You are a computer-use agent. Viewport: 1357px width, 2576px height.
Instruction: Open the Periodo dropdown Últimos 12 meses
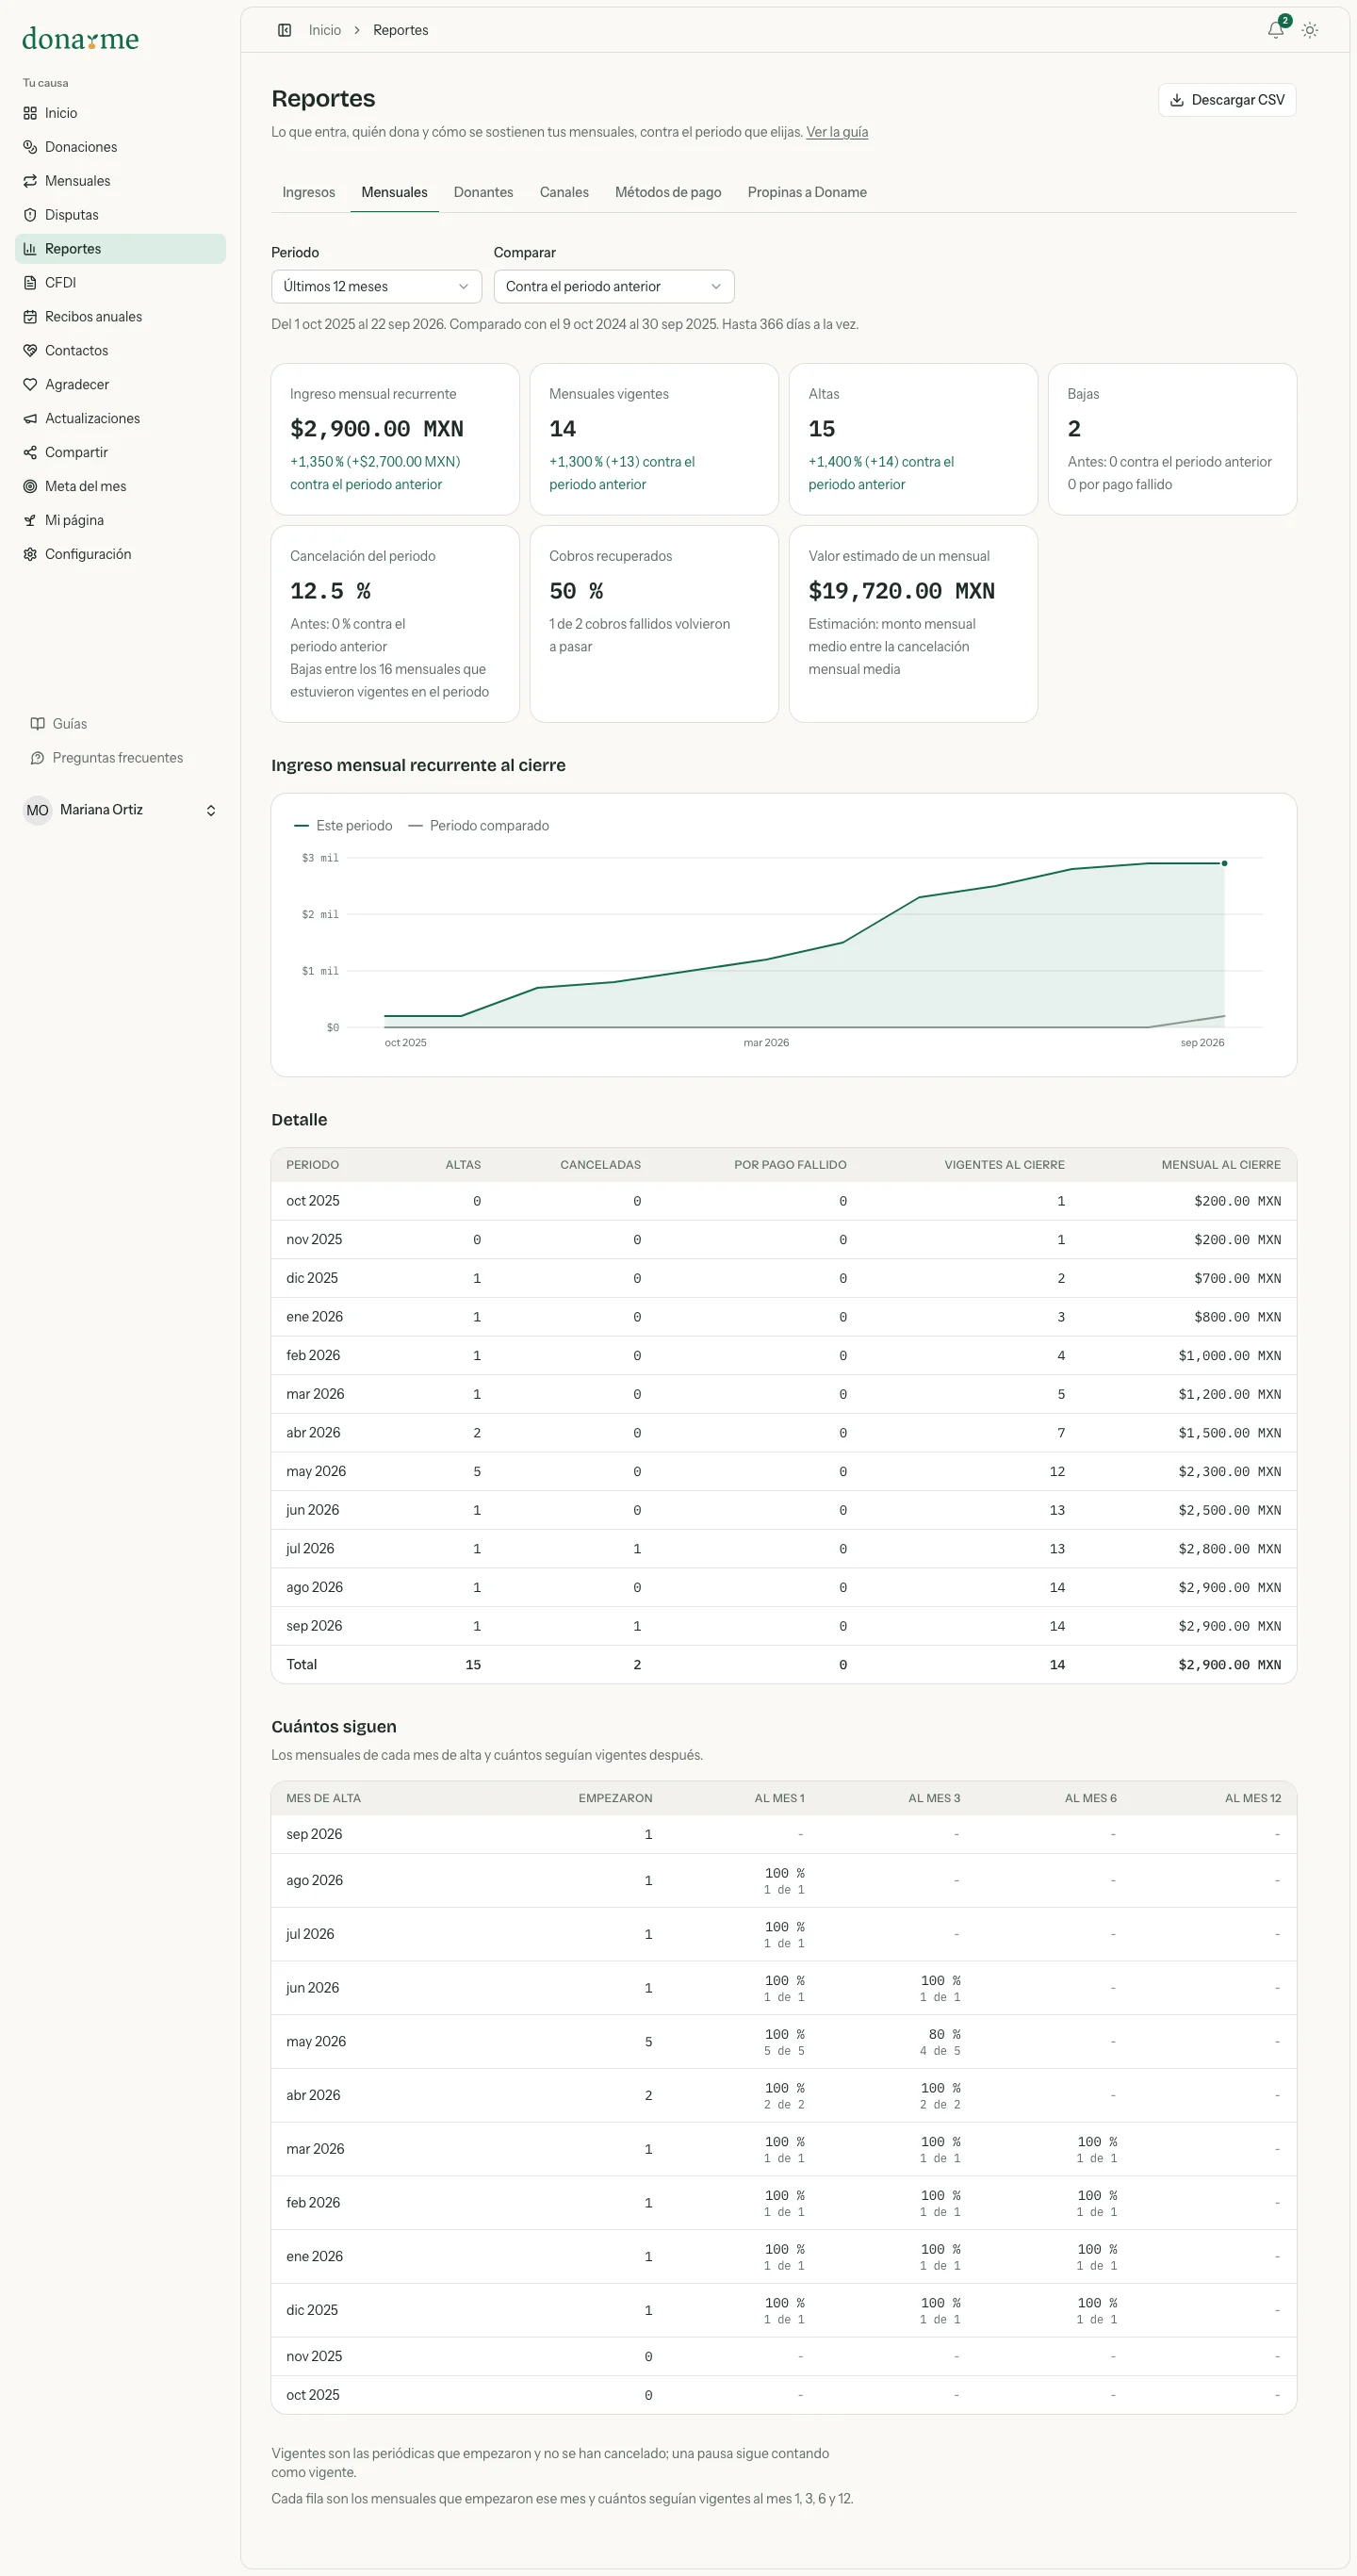[x=376, y=286]
